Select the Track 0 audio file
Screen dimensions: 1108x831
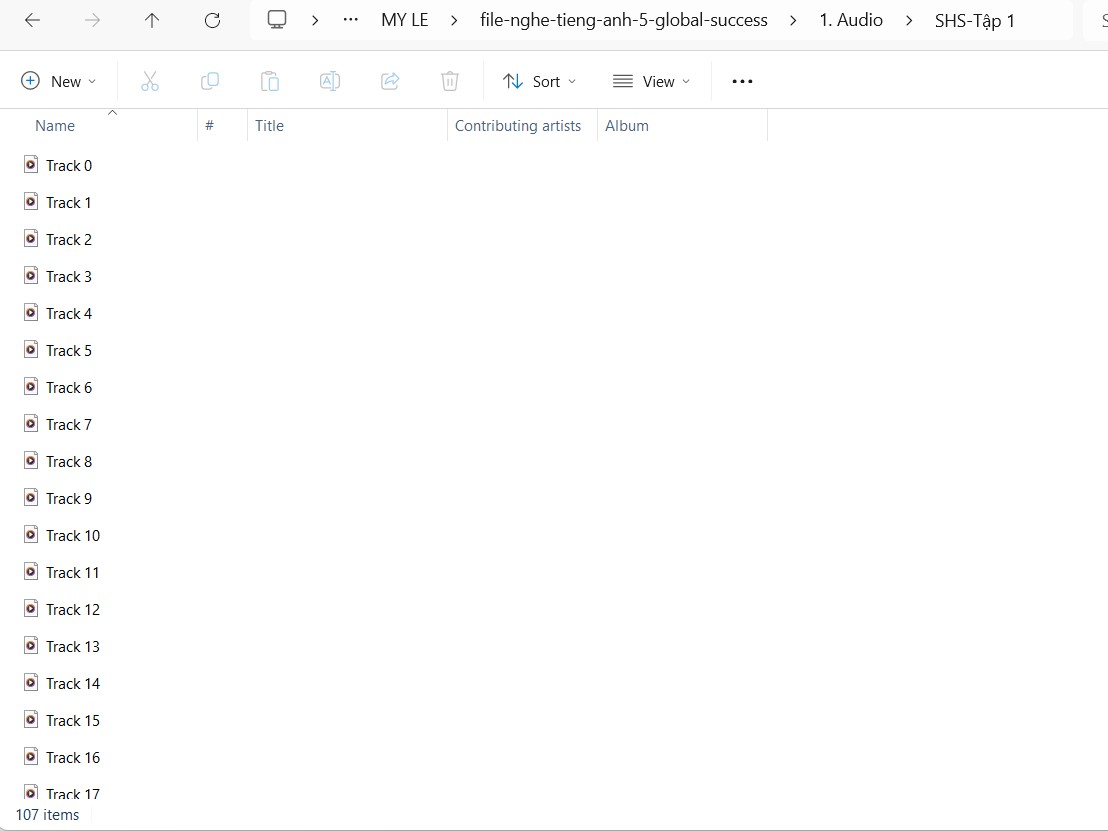click(69, 165)
